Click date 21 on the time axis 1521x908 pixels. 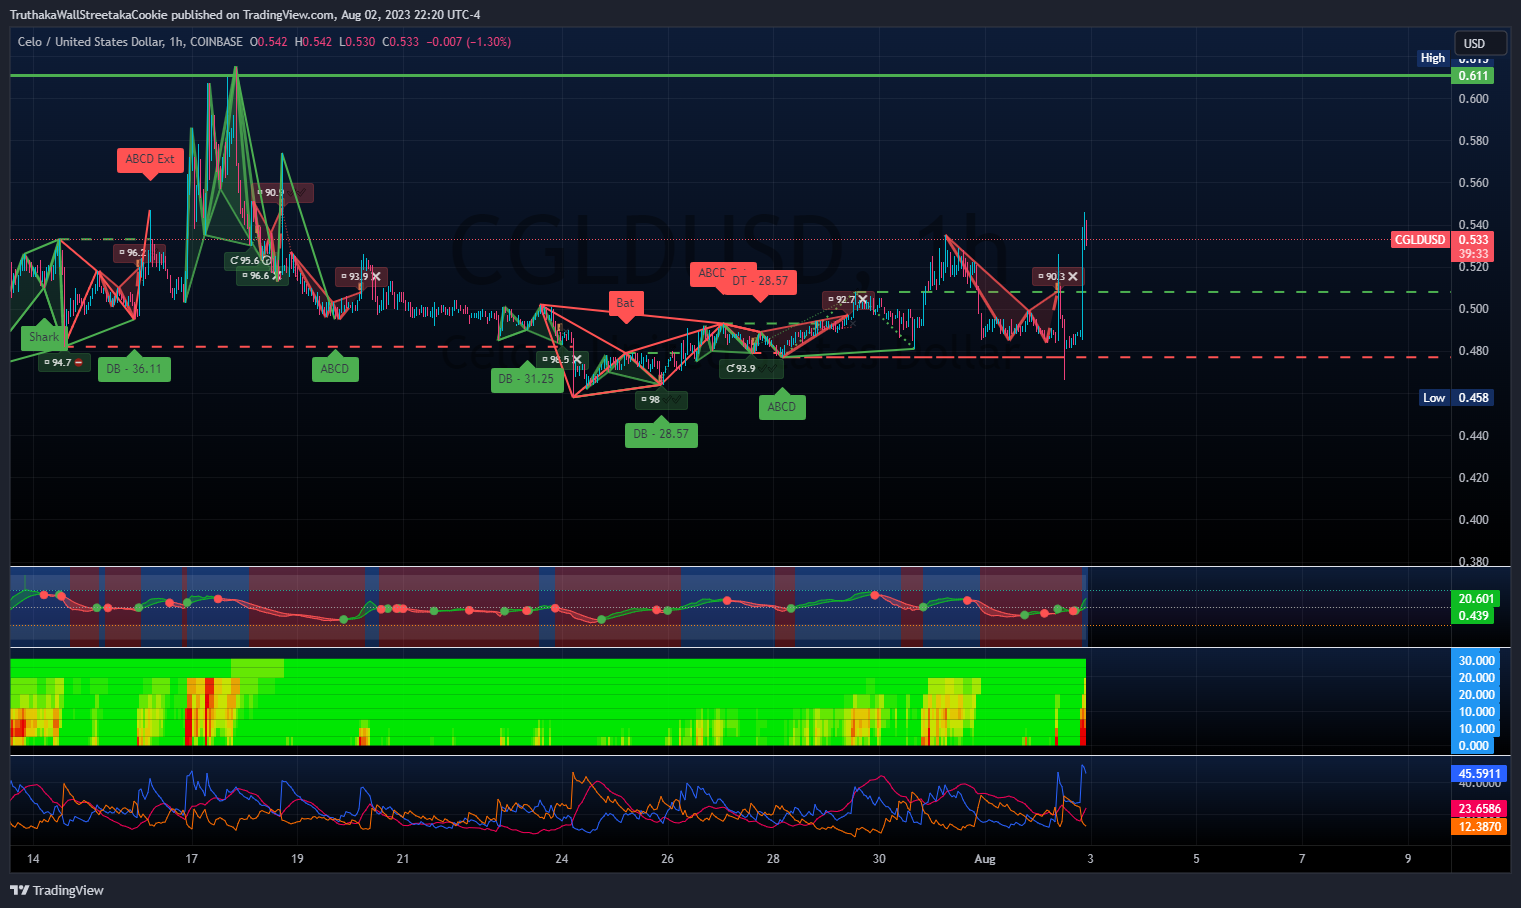coord(403,859)
